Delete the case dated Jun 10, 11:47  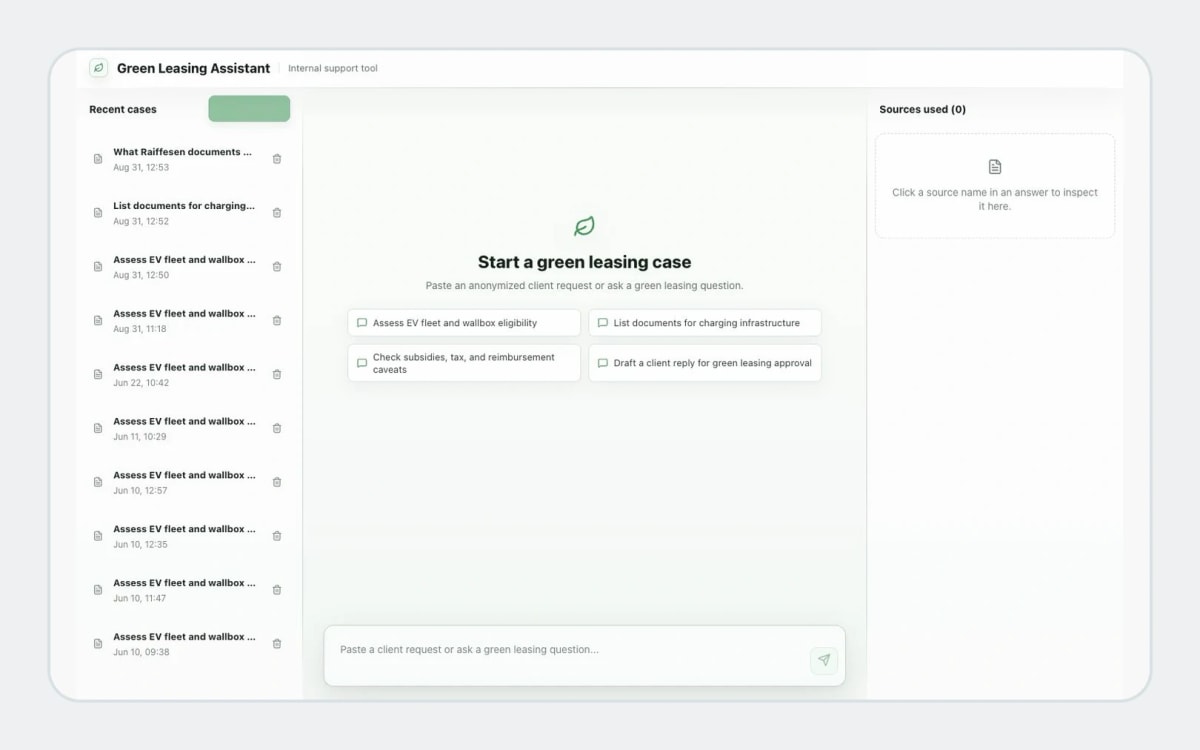coord(277,590)
